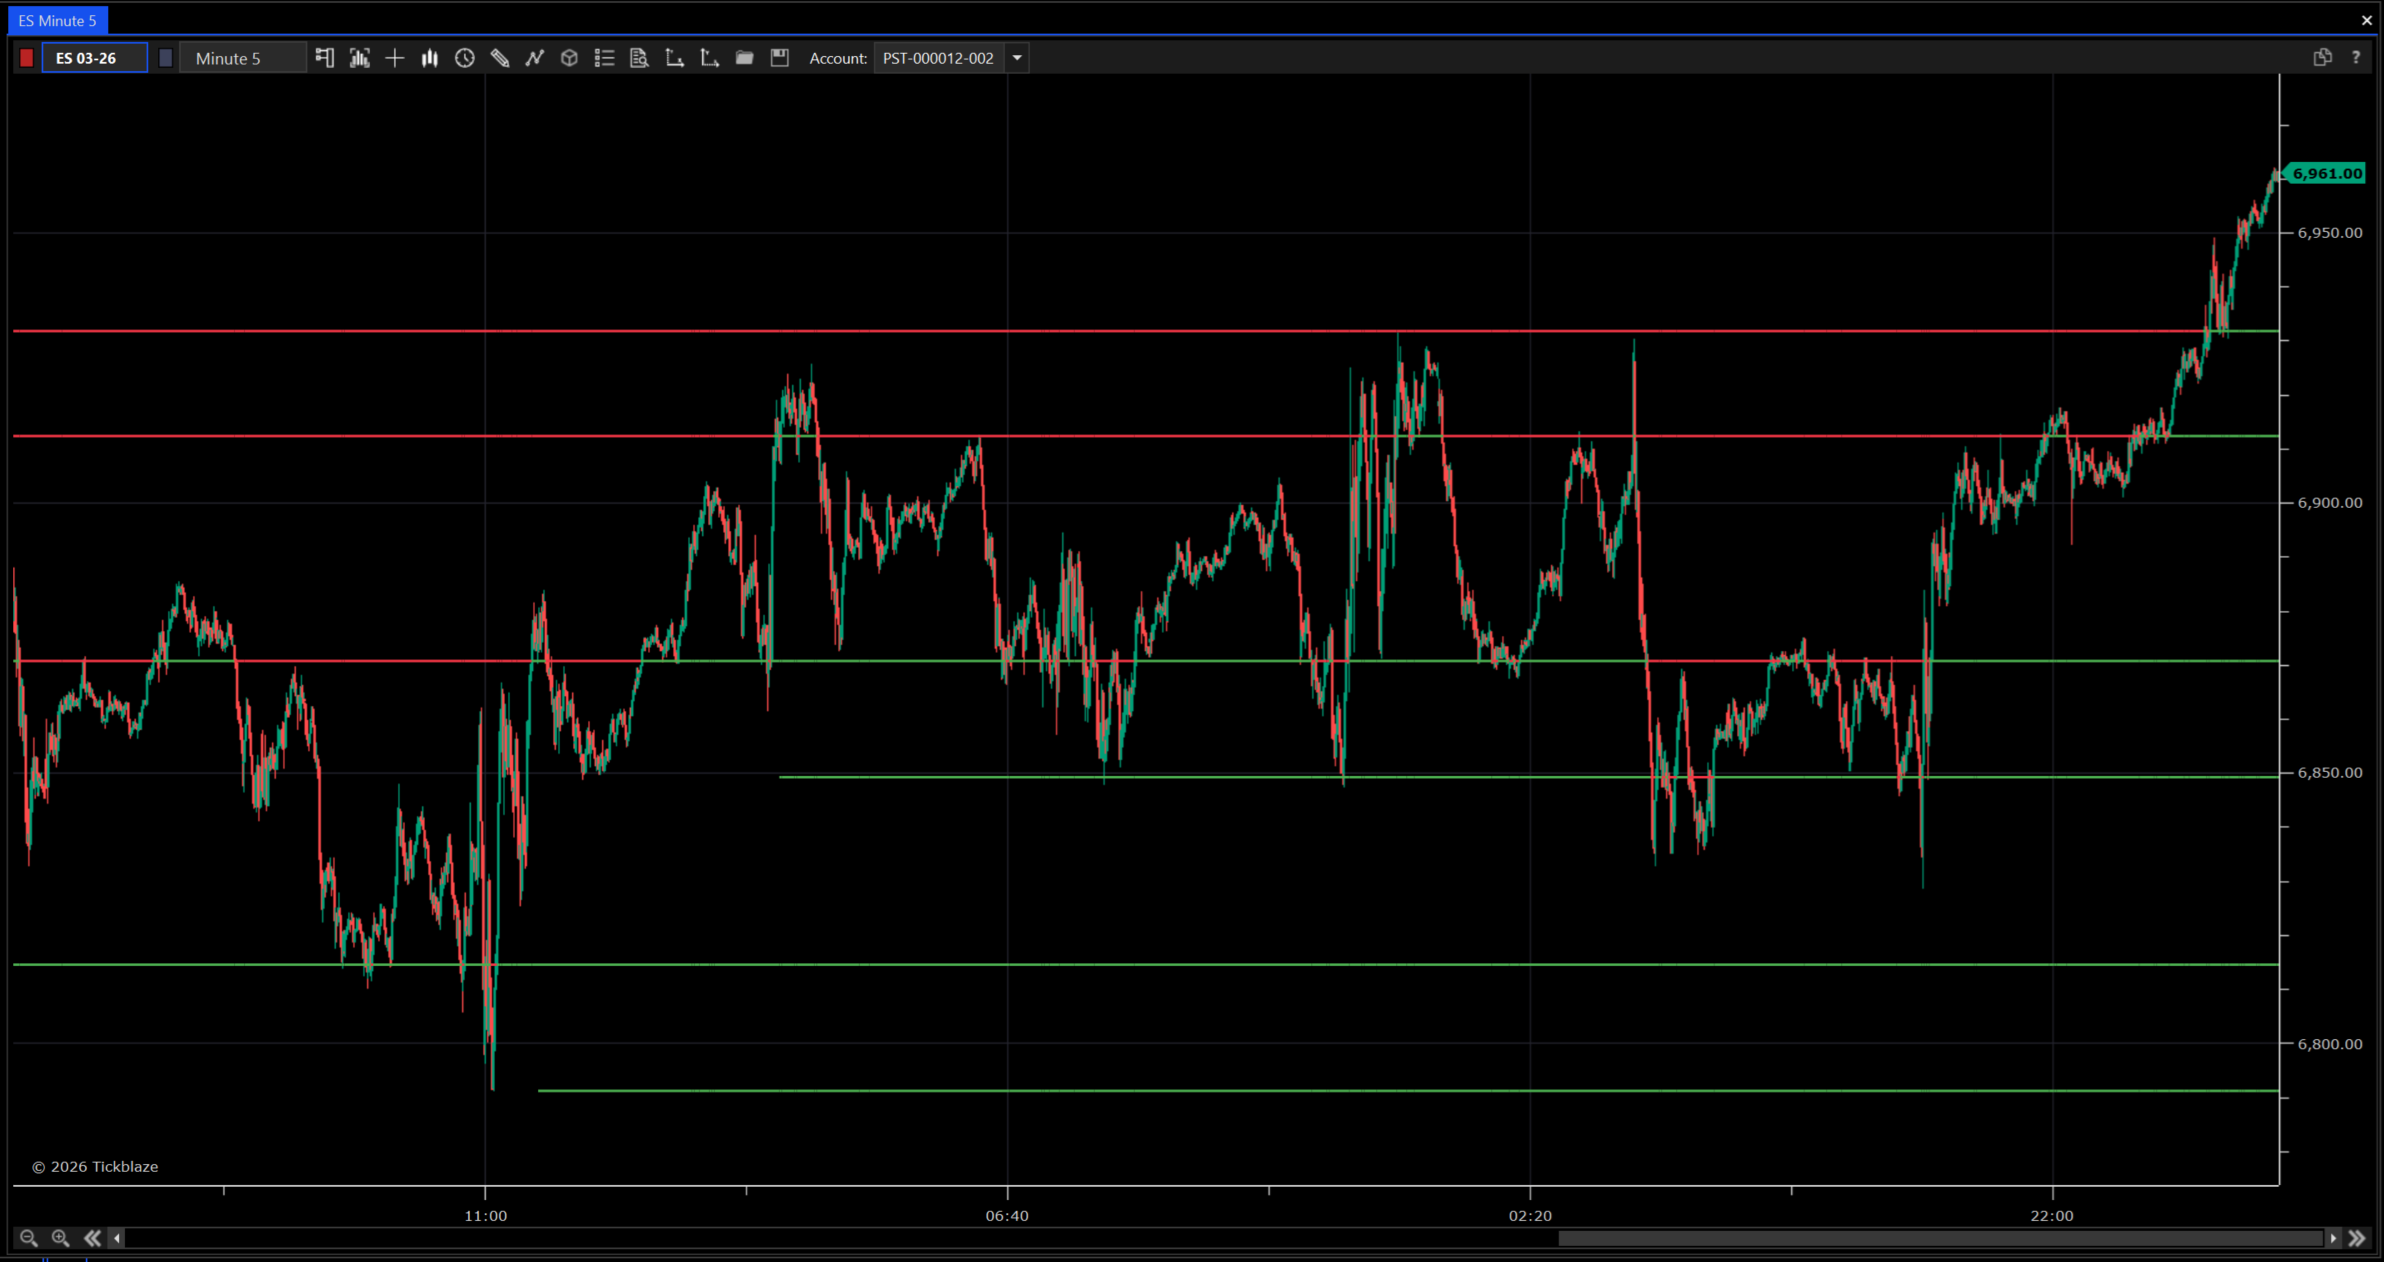
Task: Click the ES 03-26 instrument field
Action: (x=94, y=58)
